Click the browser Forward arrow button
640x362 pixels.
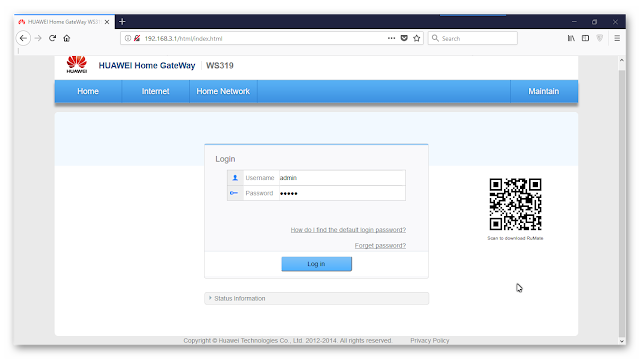(x=38, y=38)
